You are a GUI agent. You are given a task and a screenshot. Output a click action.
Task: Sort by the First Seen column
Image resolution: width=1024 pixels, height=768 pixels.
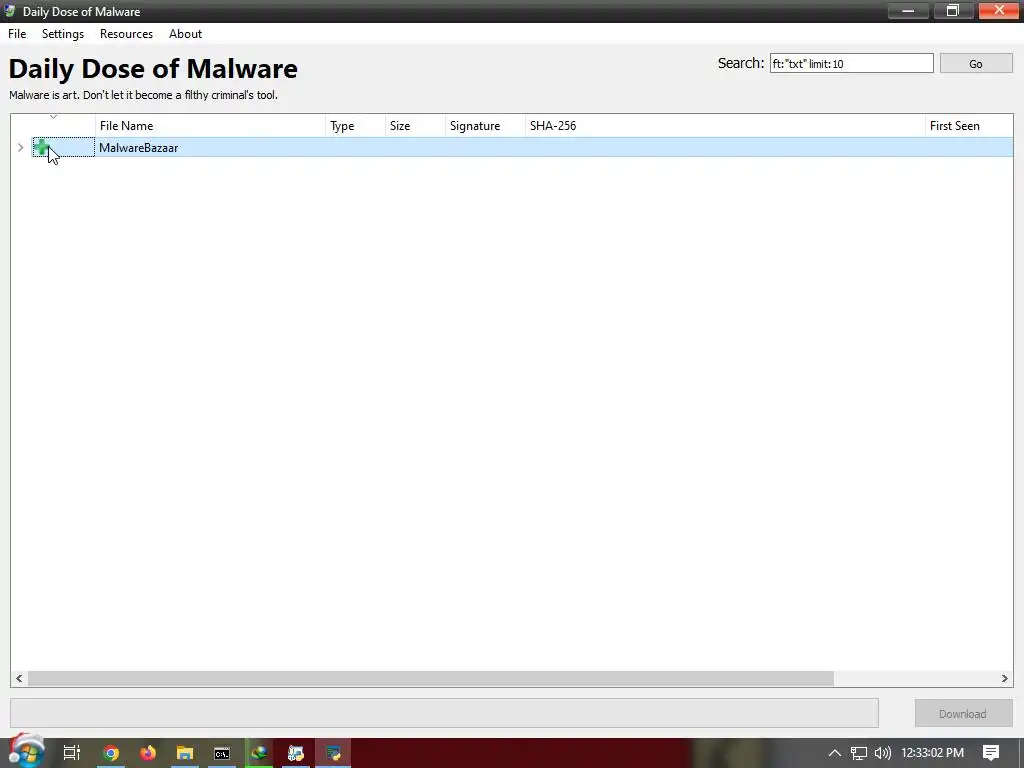969,125
